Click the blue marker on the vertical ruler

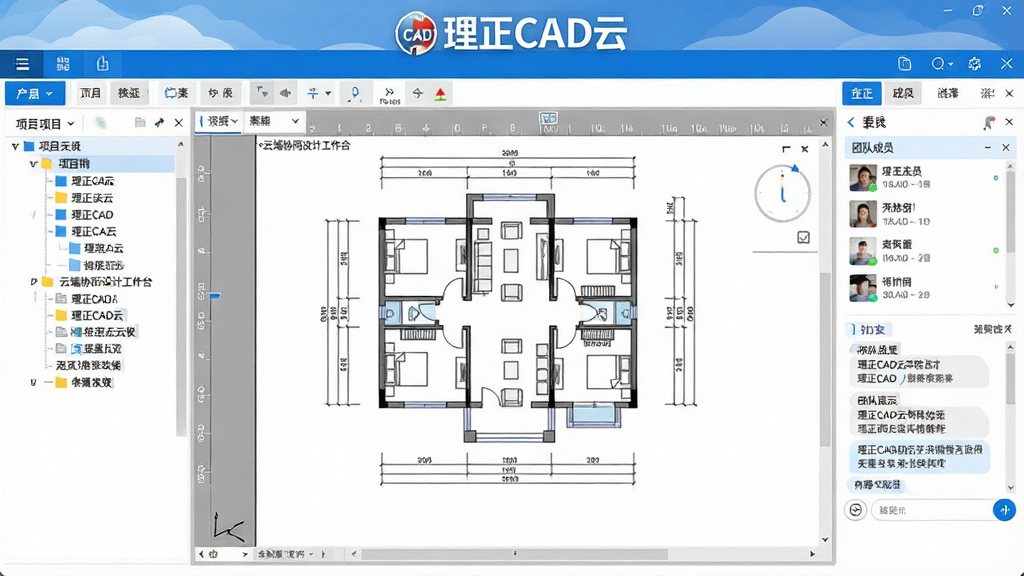[x=214, y=296]
